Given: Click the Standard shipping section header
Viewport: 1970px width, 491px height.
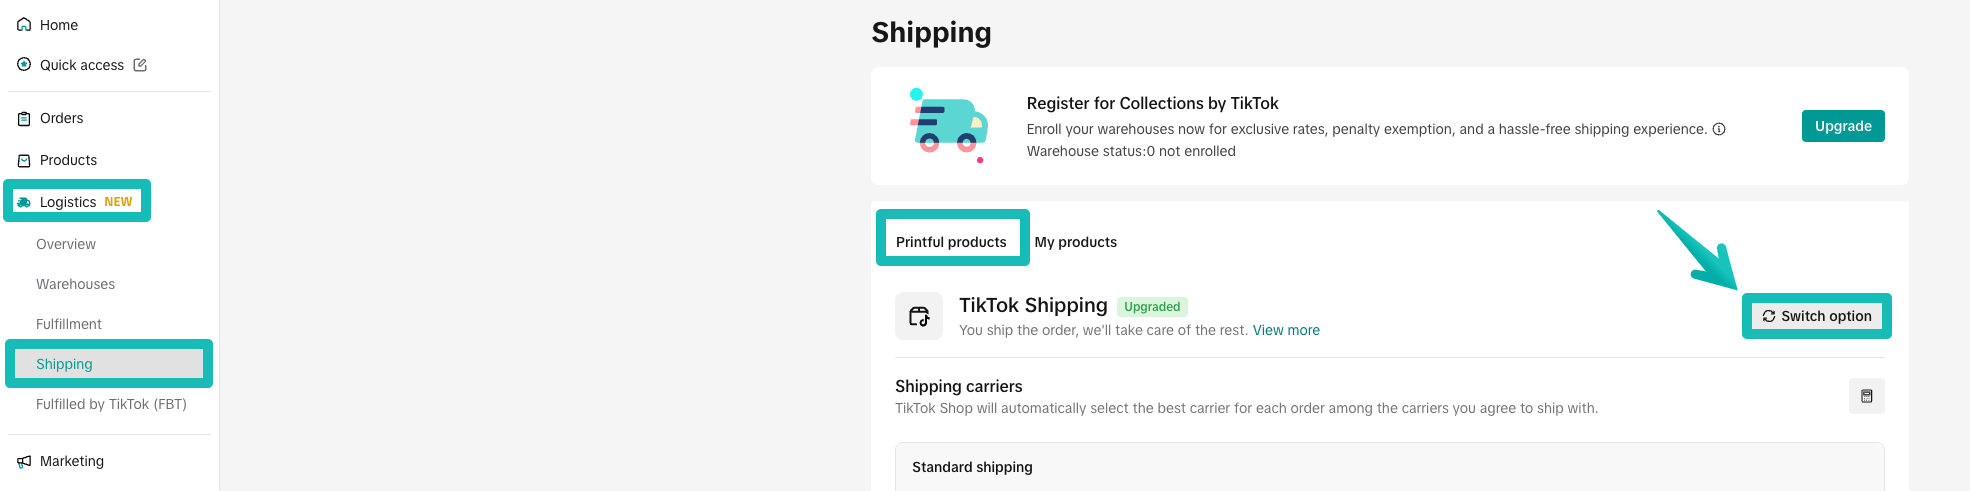Looking at the screenshot, I should tap(972, 467).
